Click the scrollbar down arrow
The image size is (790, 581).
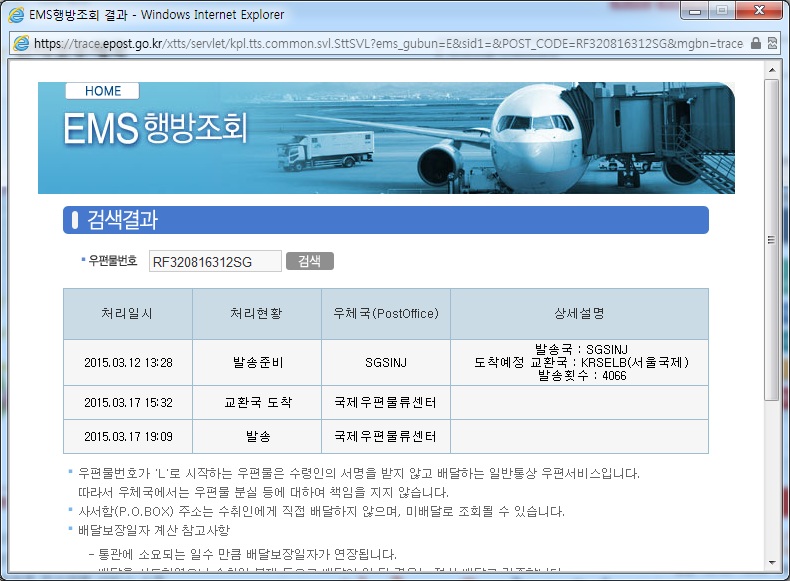click(x=772, y=563)
